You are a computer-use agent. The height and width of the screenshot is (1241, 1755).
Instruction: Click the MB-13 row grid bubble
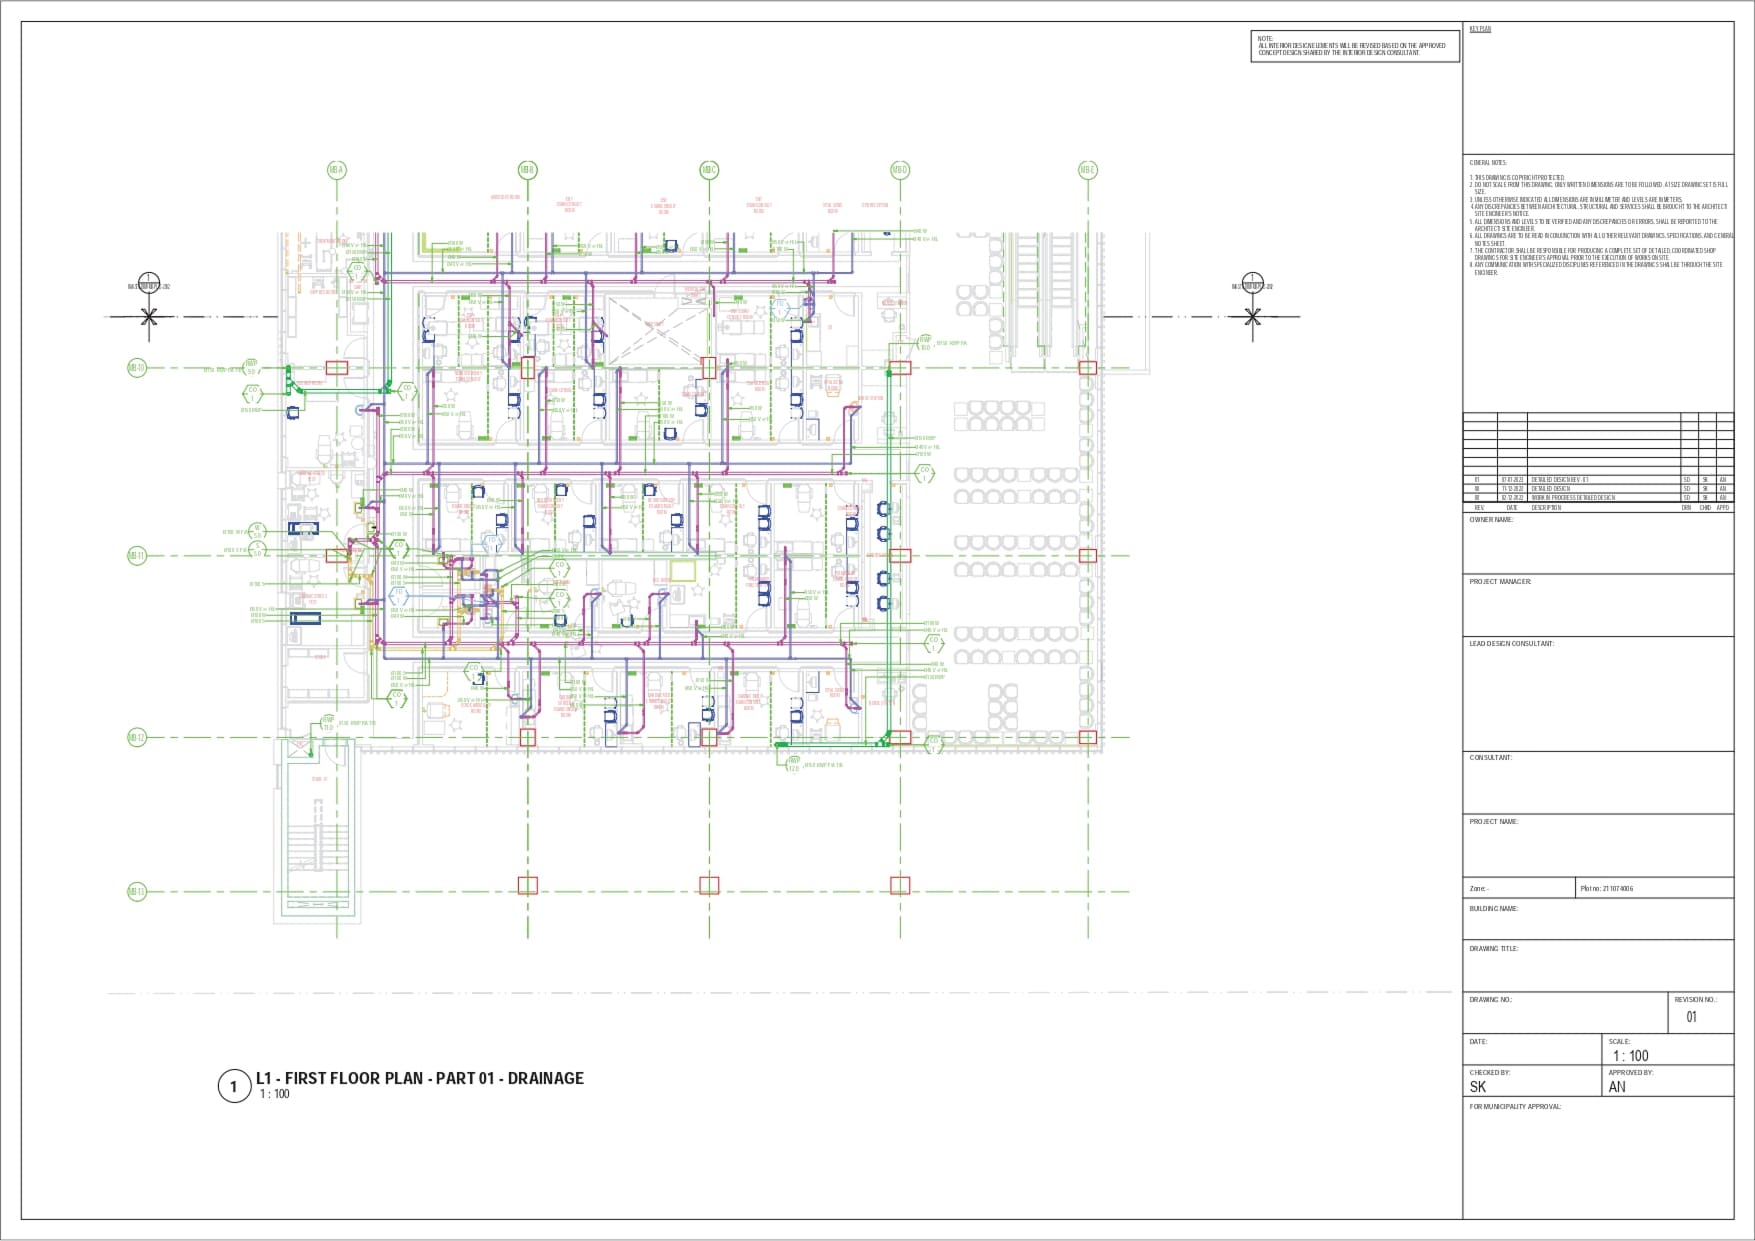[x=137, y=892]
